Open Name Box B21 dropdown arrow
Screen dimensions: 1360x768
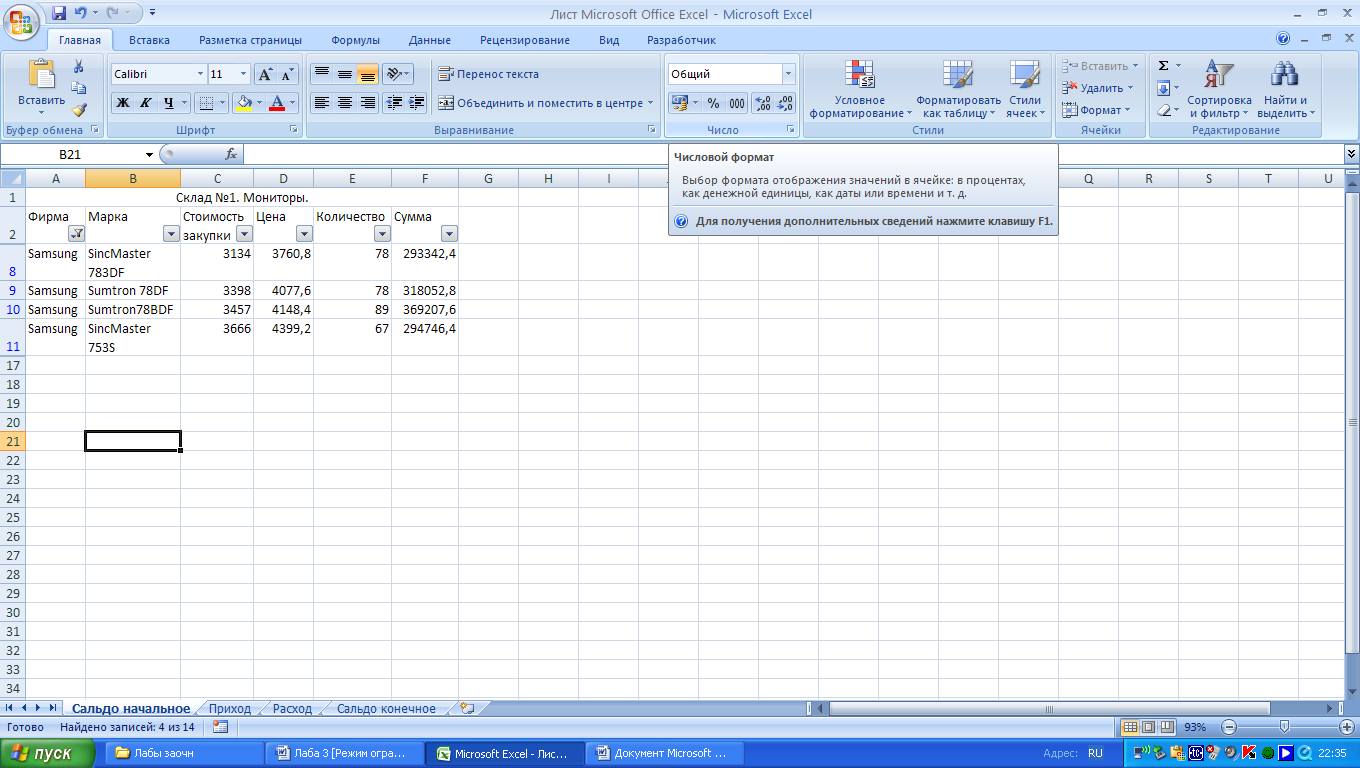pos(150,155)
